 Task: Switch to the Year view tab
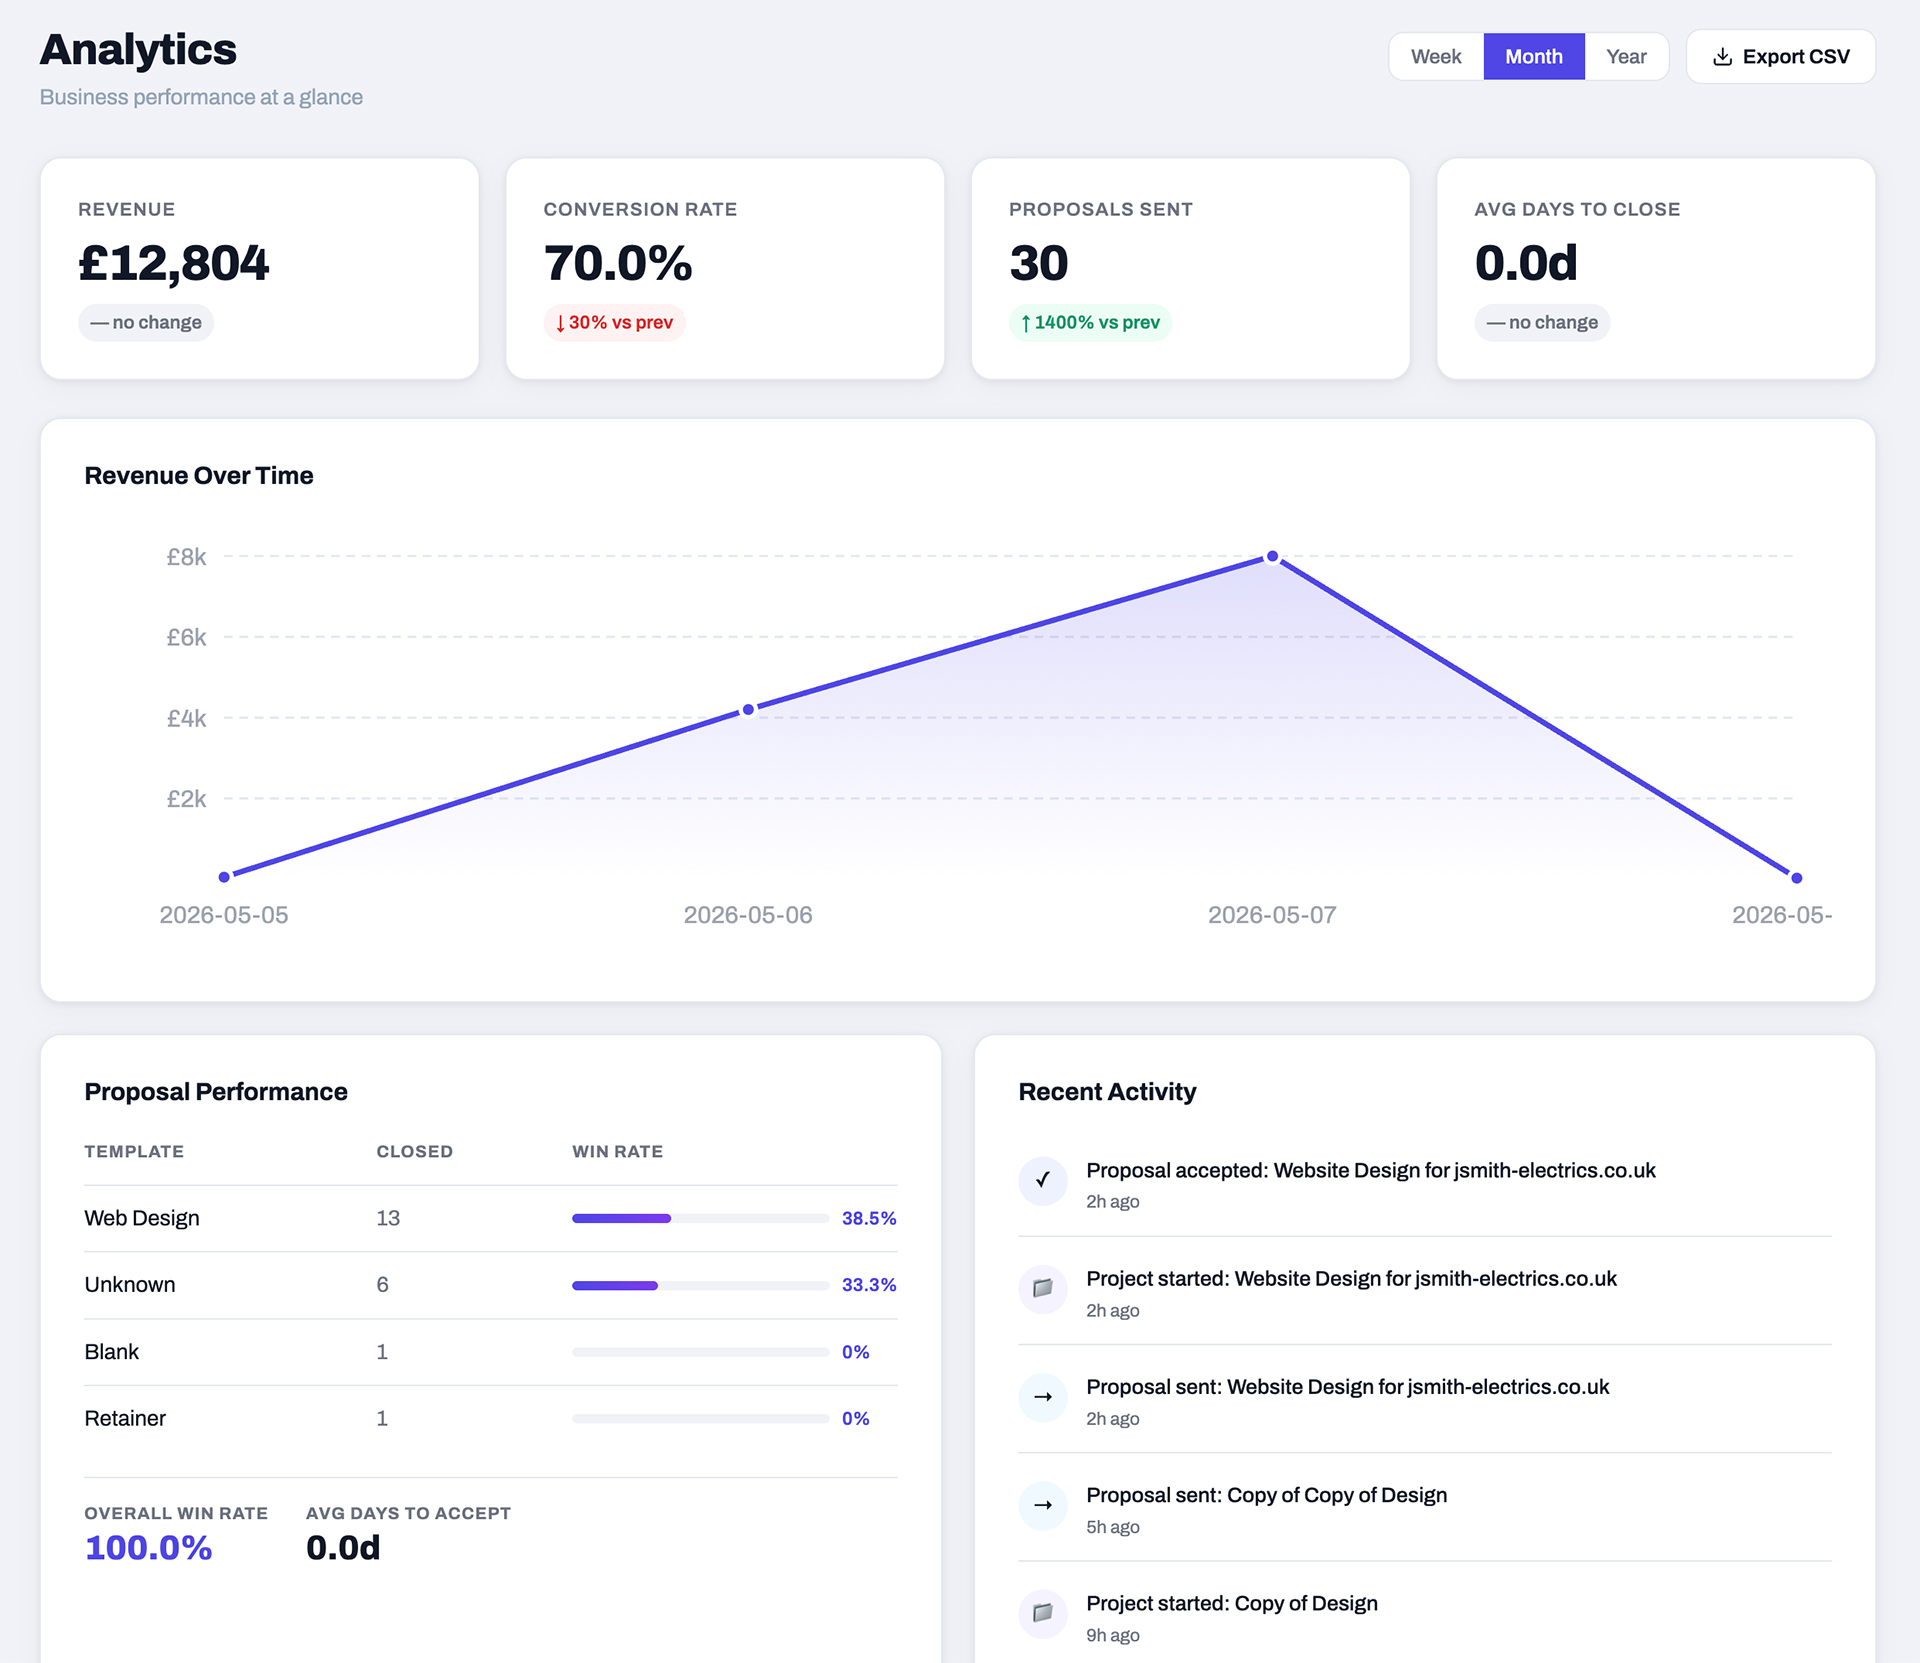tap(1626, 57)
